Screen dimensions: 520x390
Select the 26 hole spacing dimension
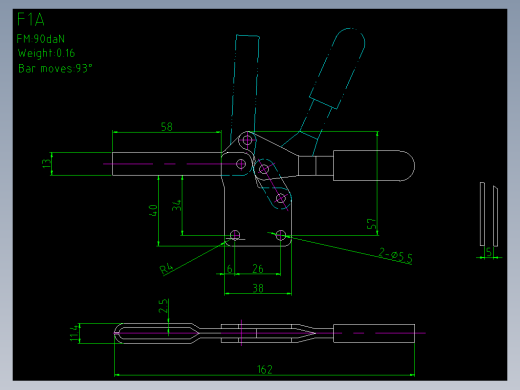point(258,269)
